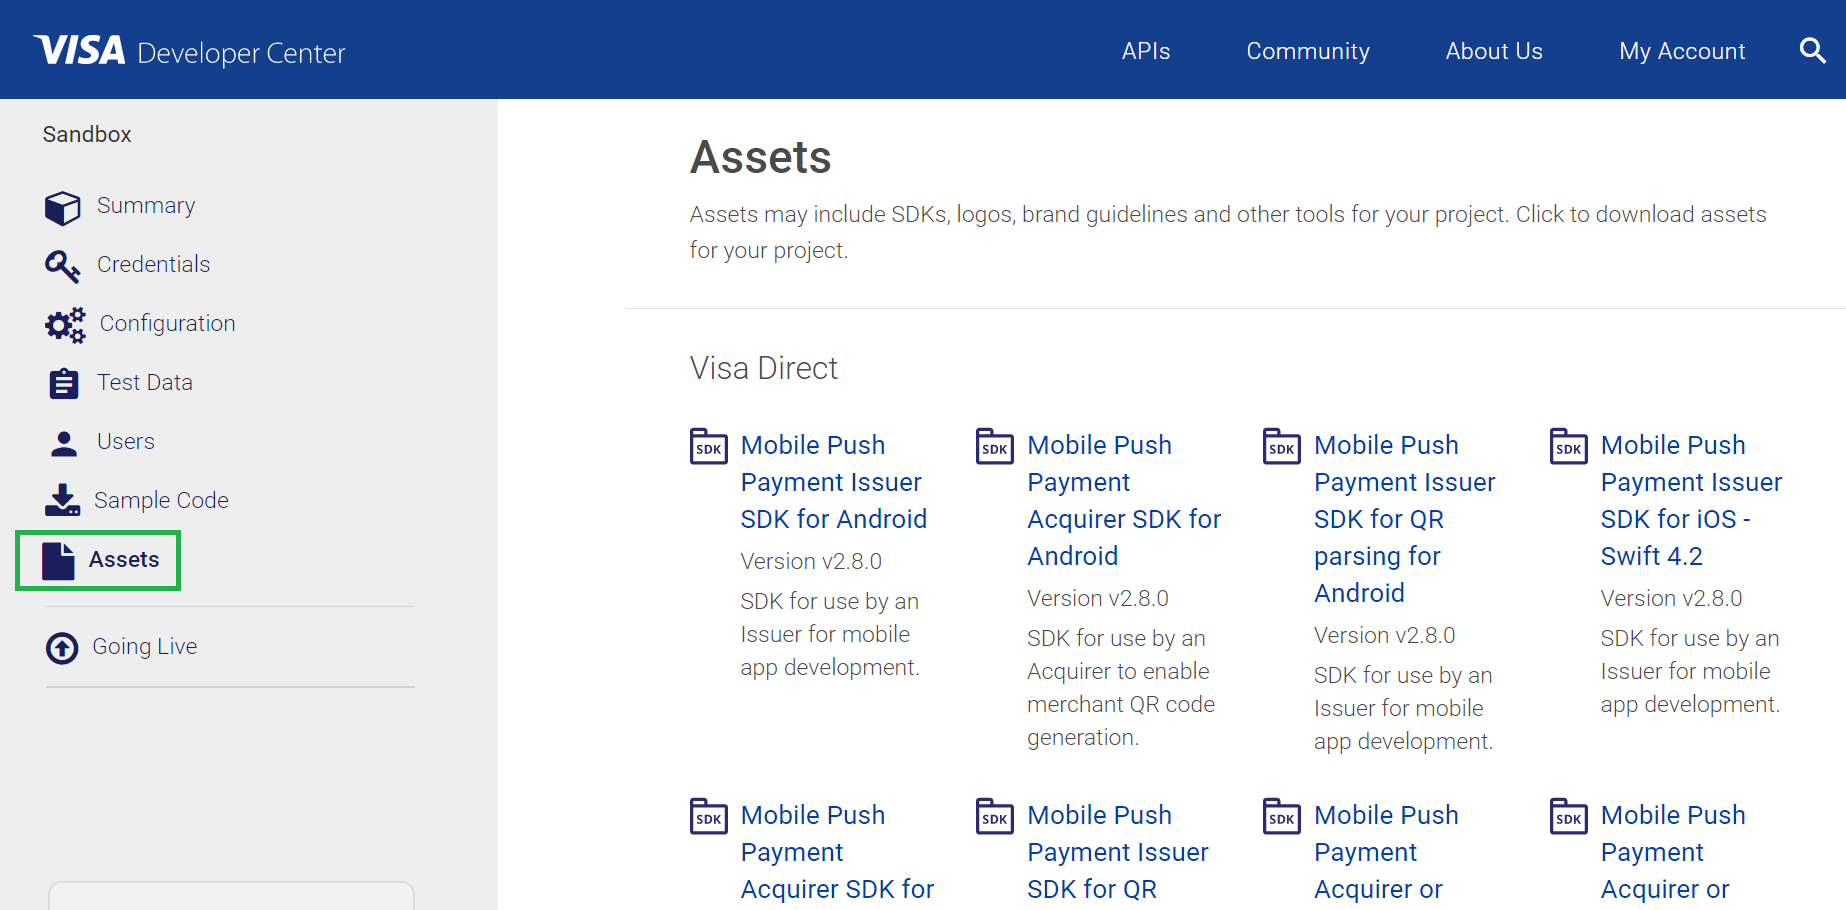1846x910 pixels.
Task: Click SDK icon in second row fourth card
Action: click(1569, 816)
